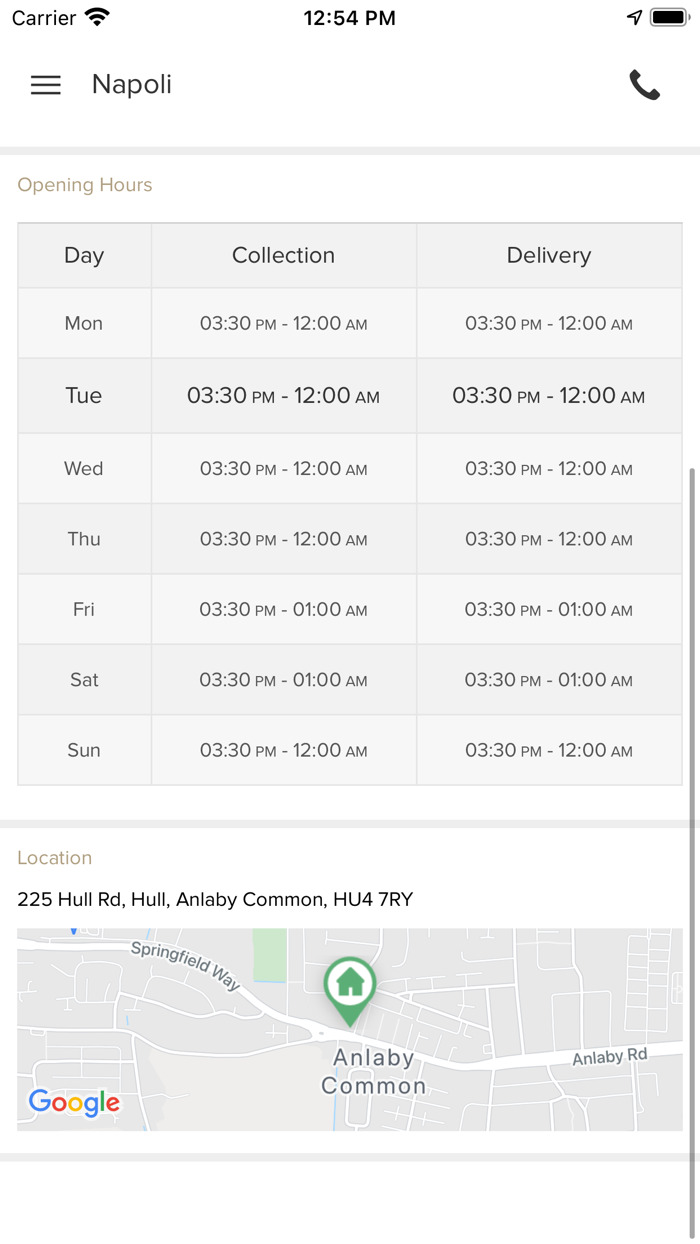
Task: Tap Saturday's delivery hours cell
Action: [x=549, y=680]
